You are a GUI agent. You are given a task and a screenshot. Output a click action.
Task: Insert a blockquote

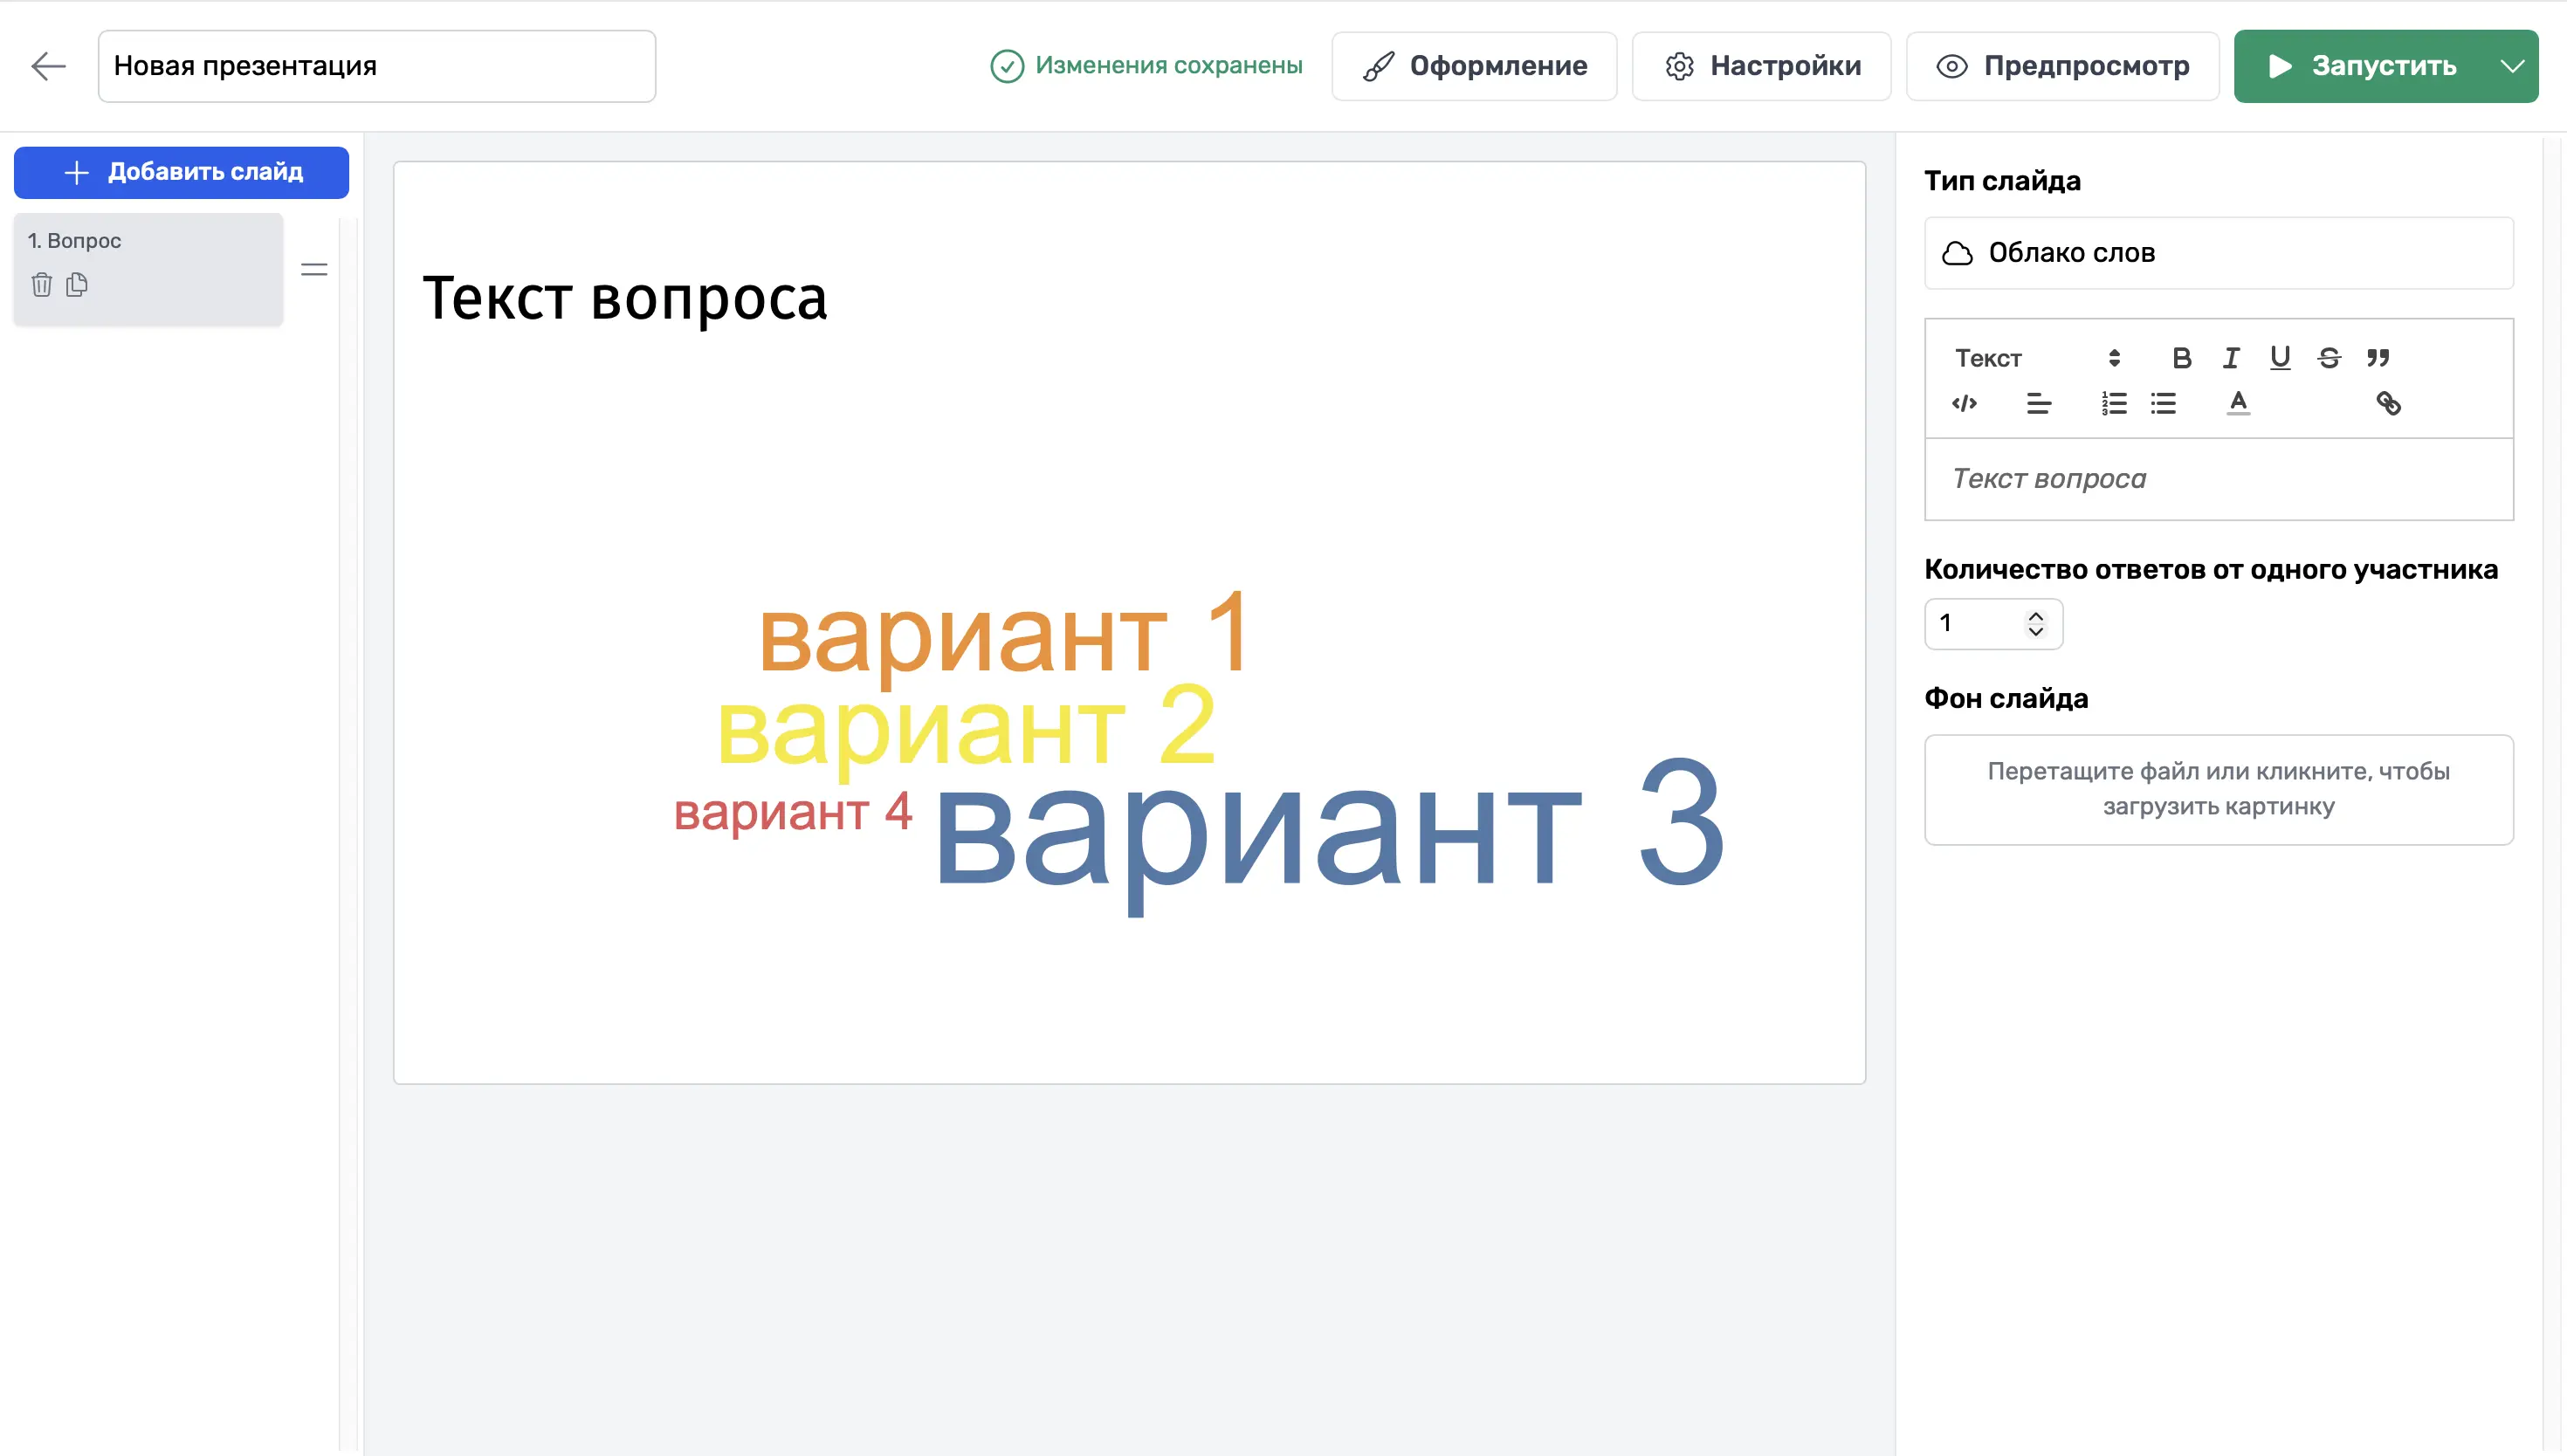point(2377,358)
